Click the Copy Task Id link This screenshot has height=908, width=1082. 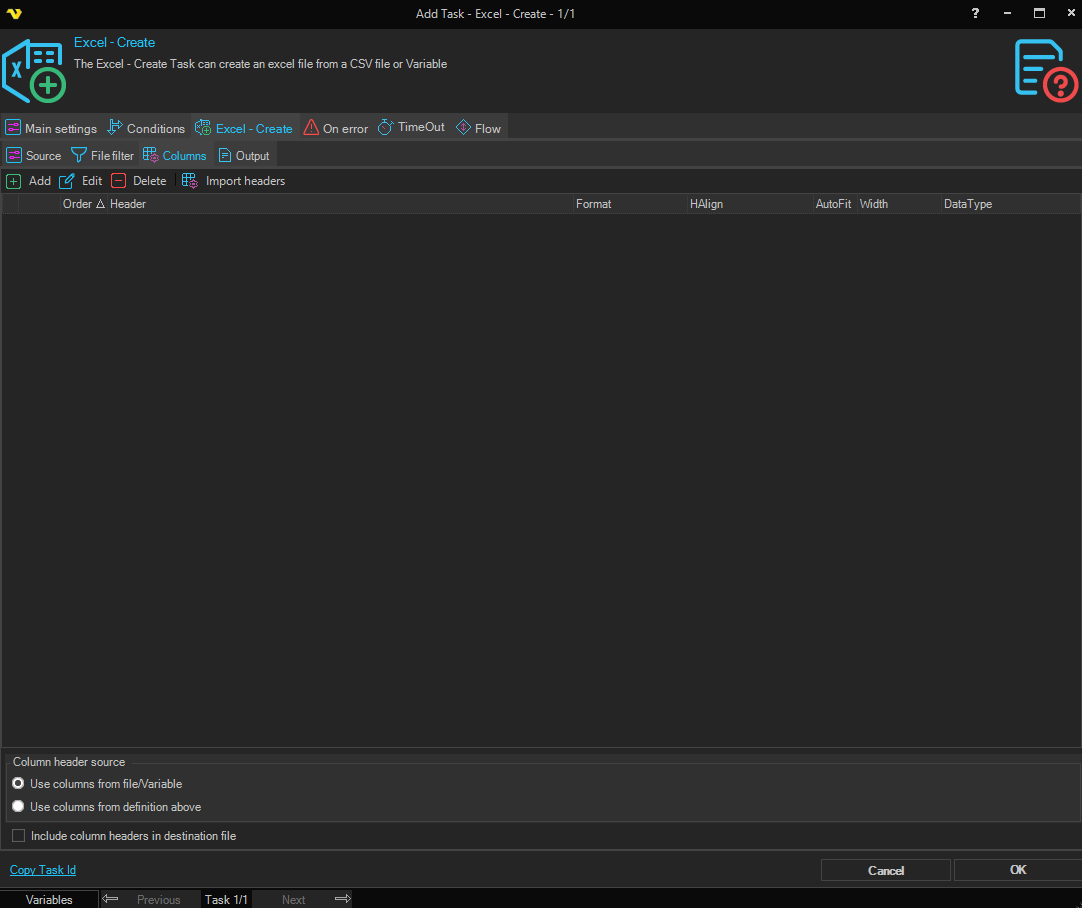[43, 870]
